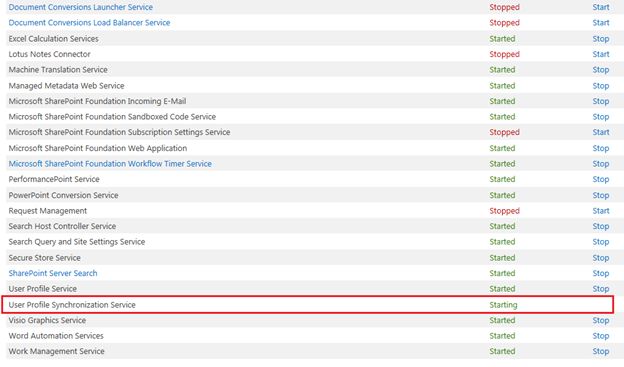Screen dimensions: 624x367
Task: Select 'Managed Metadata Web Service' name
Action: click(66, 86)
